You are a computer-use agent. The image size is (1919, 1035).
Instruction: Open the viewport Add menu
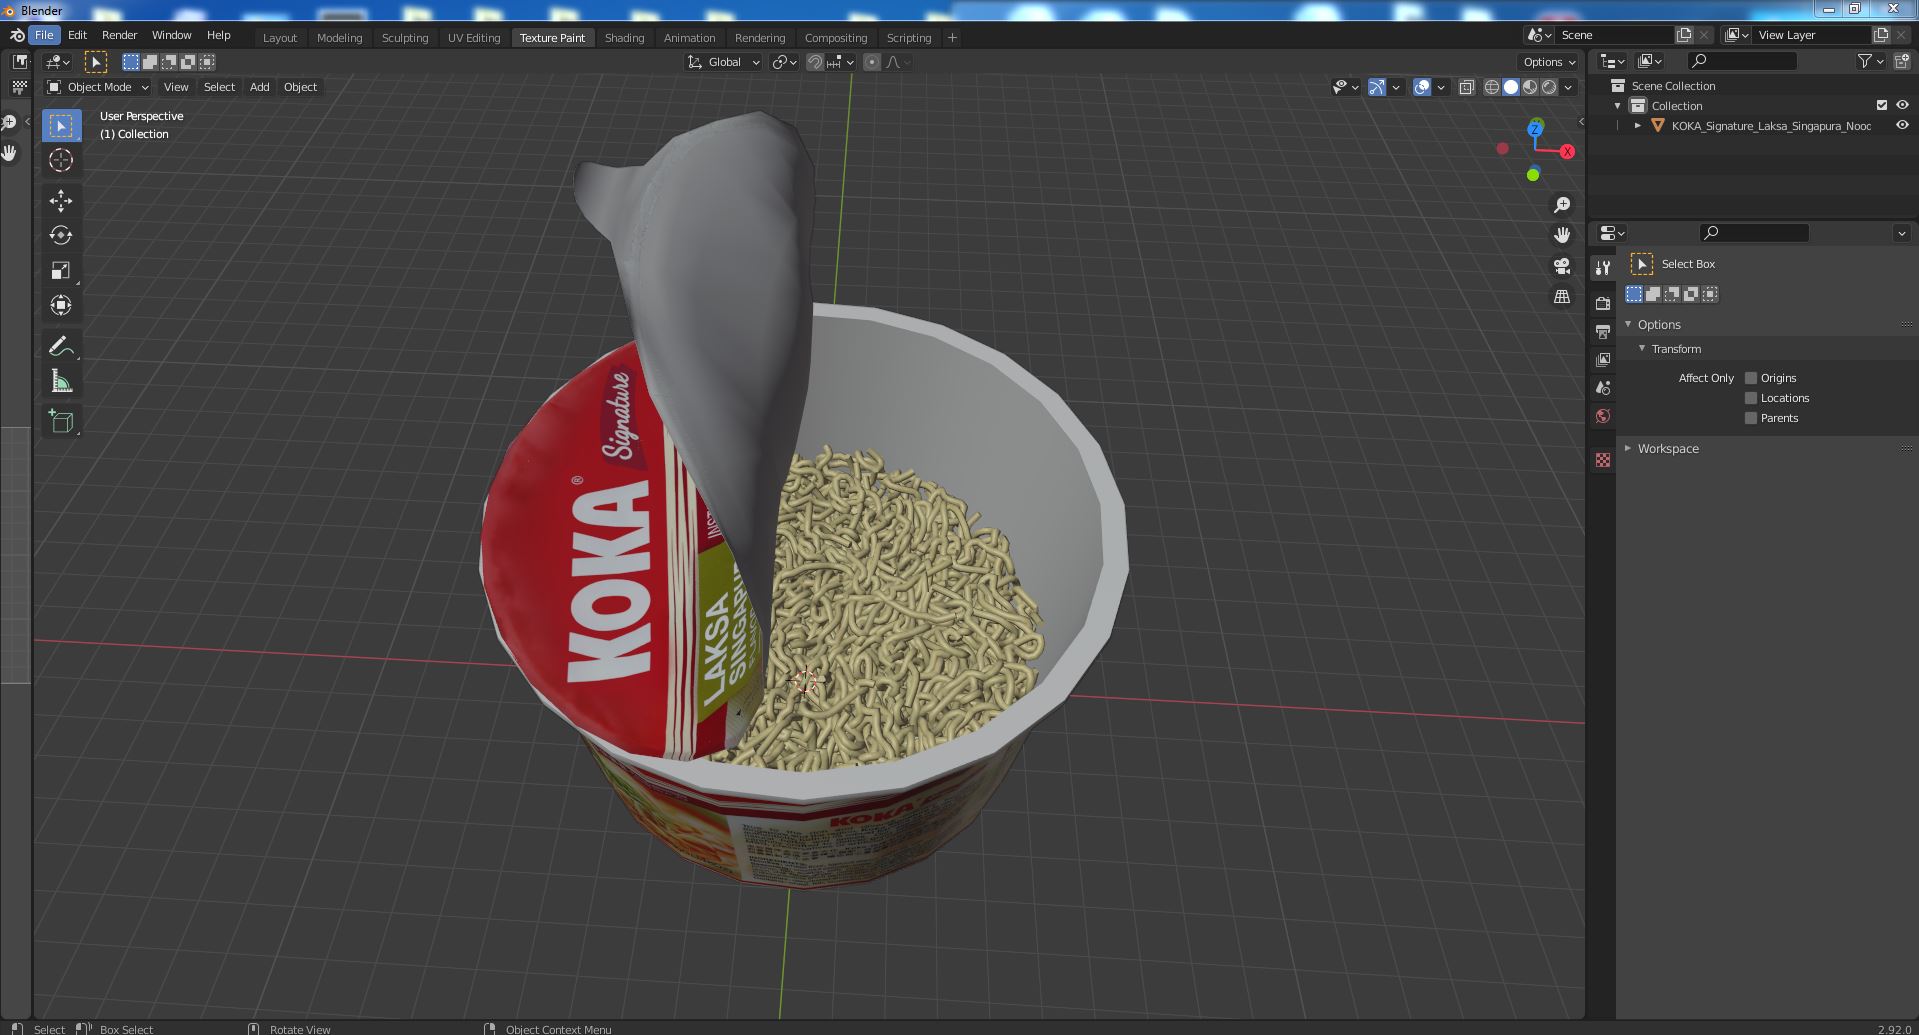(259, 87)
